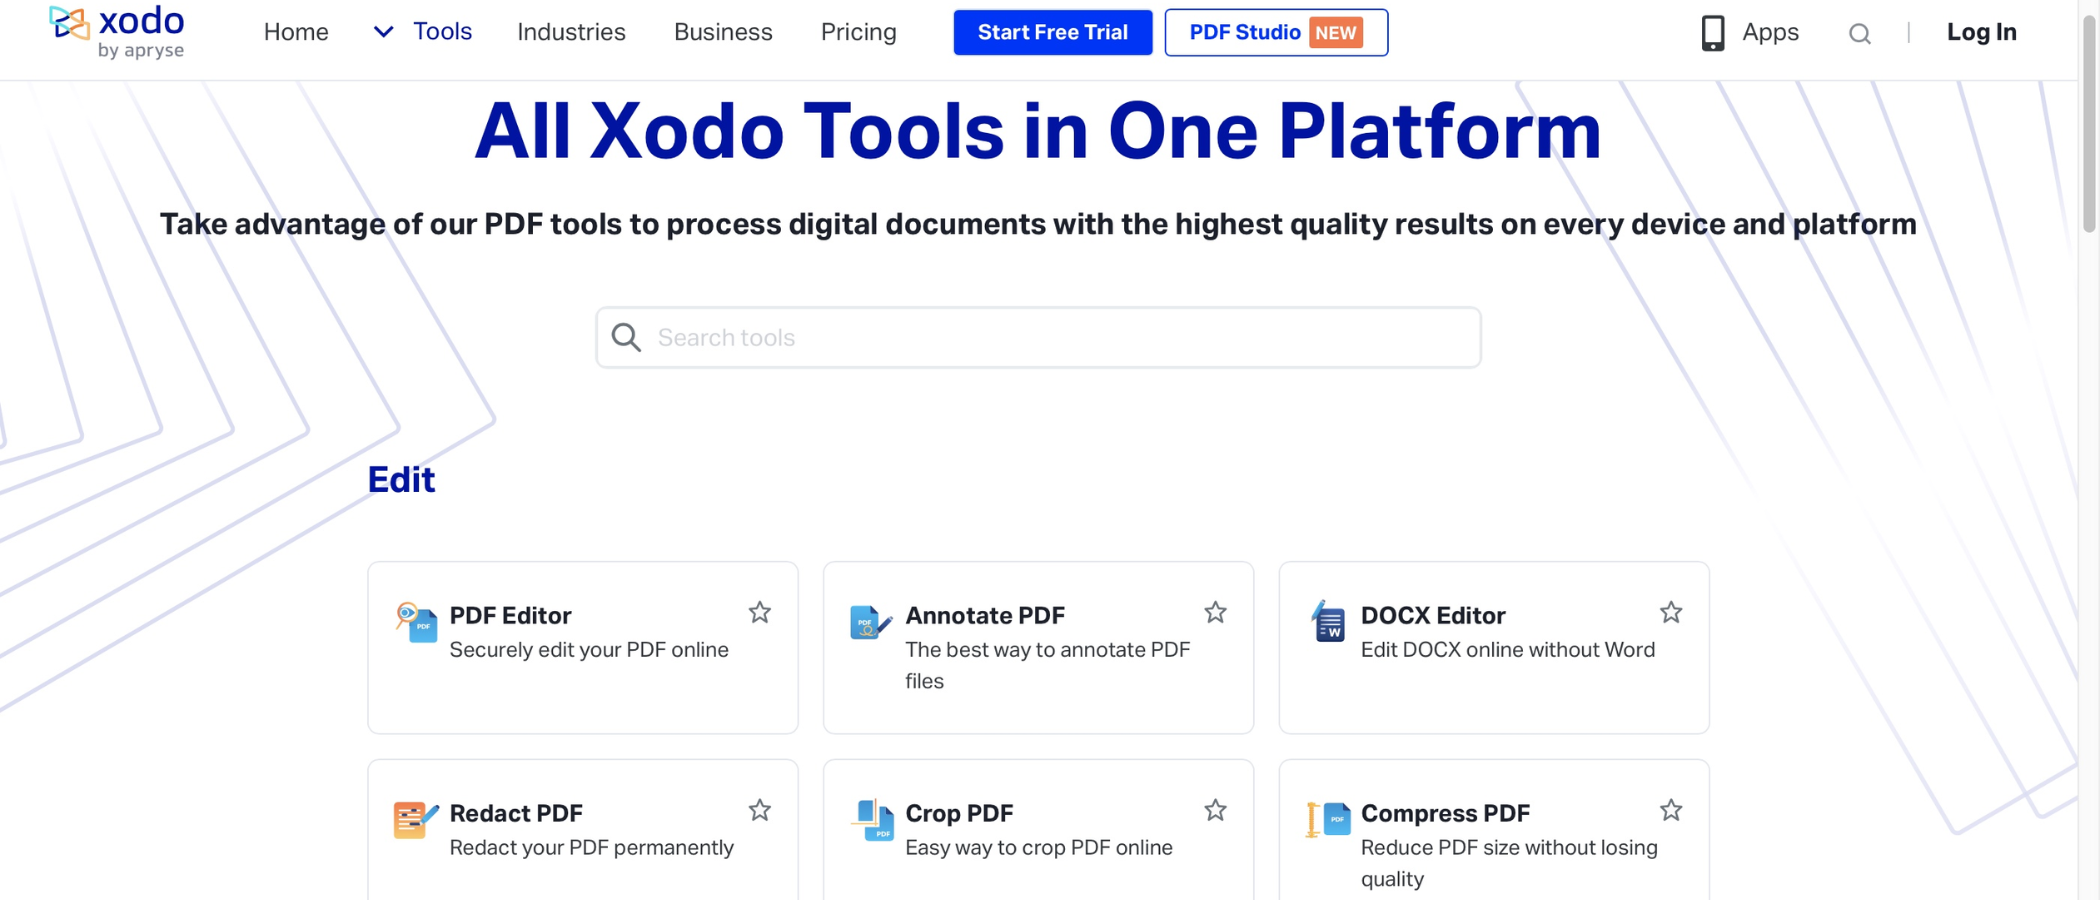Mark Redact PDF as favorite star
The height and width of the screenshot is (900, 2100).
click(x=759, y=810)
